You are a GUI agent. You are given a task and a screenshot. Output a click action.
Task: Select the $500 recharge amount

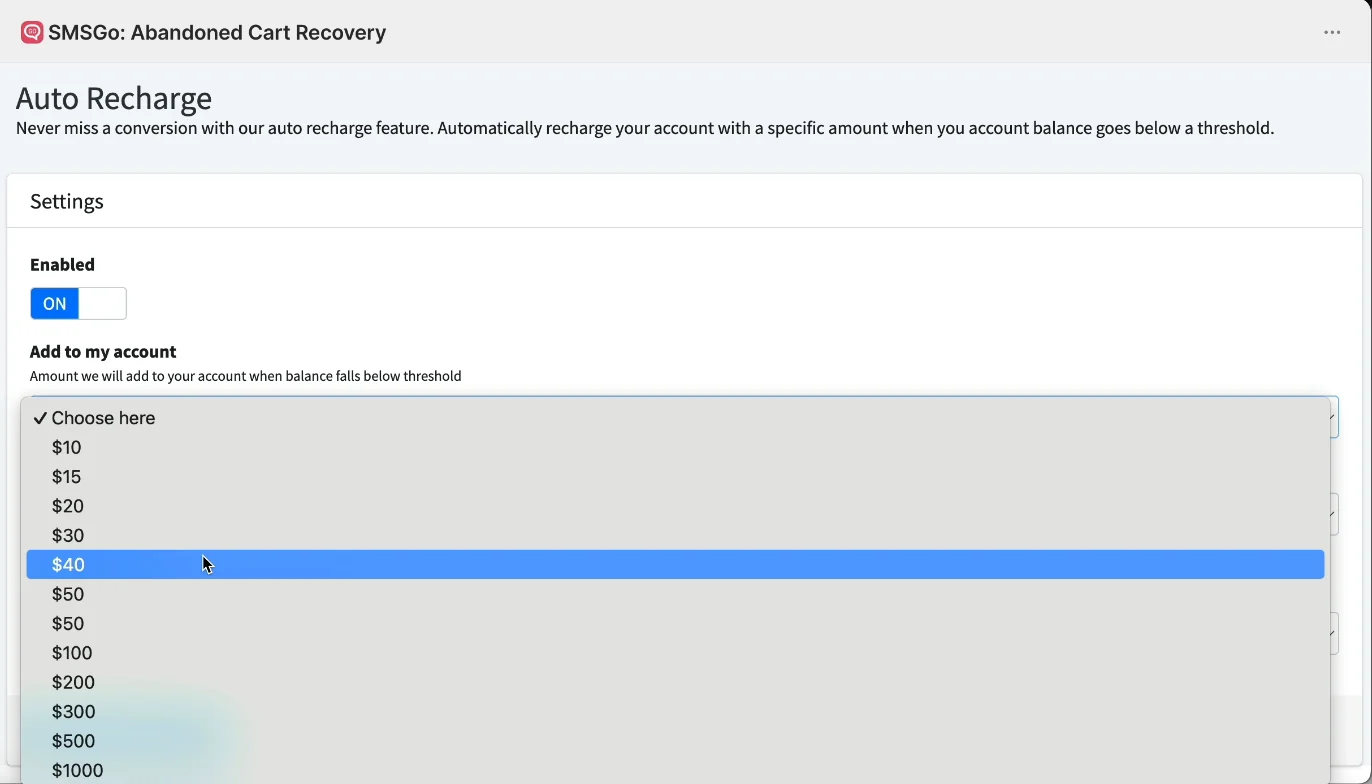click(676, 741)
